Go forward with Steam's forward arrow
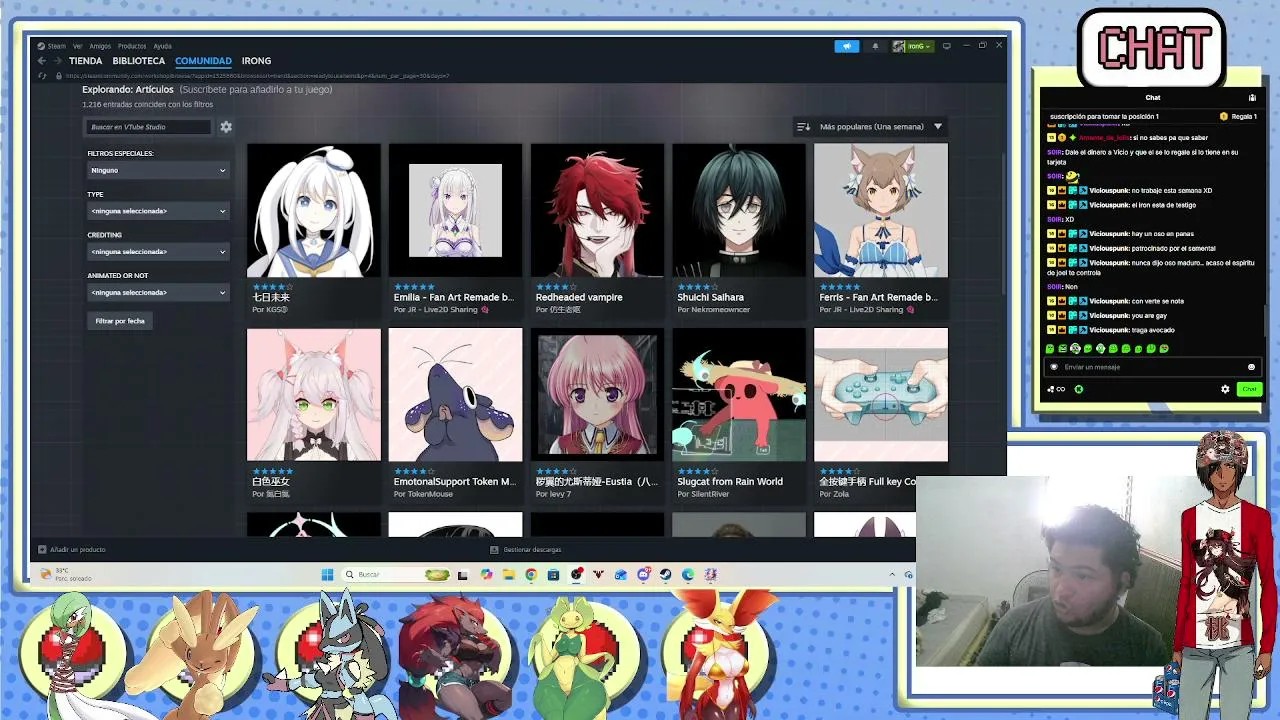The image size is (1280, 720). 57,61
